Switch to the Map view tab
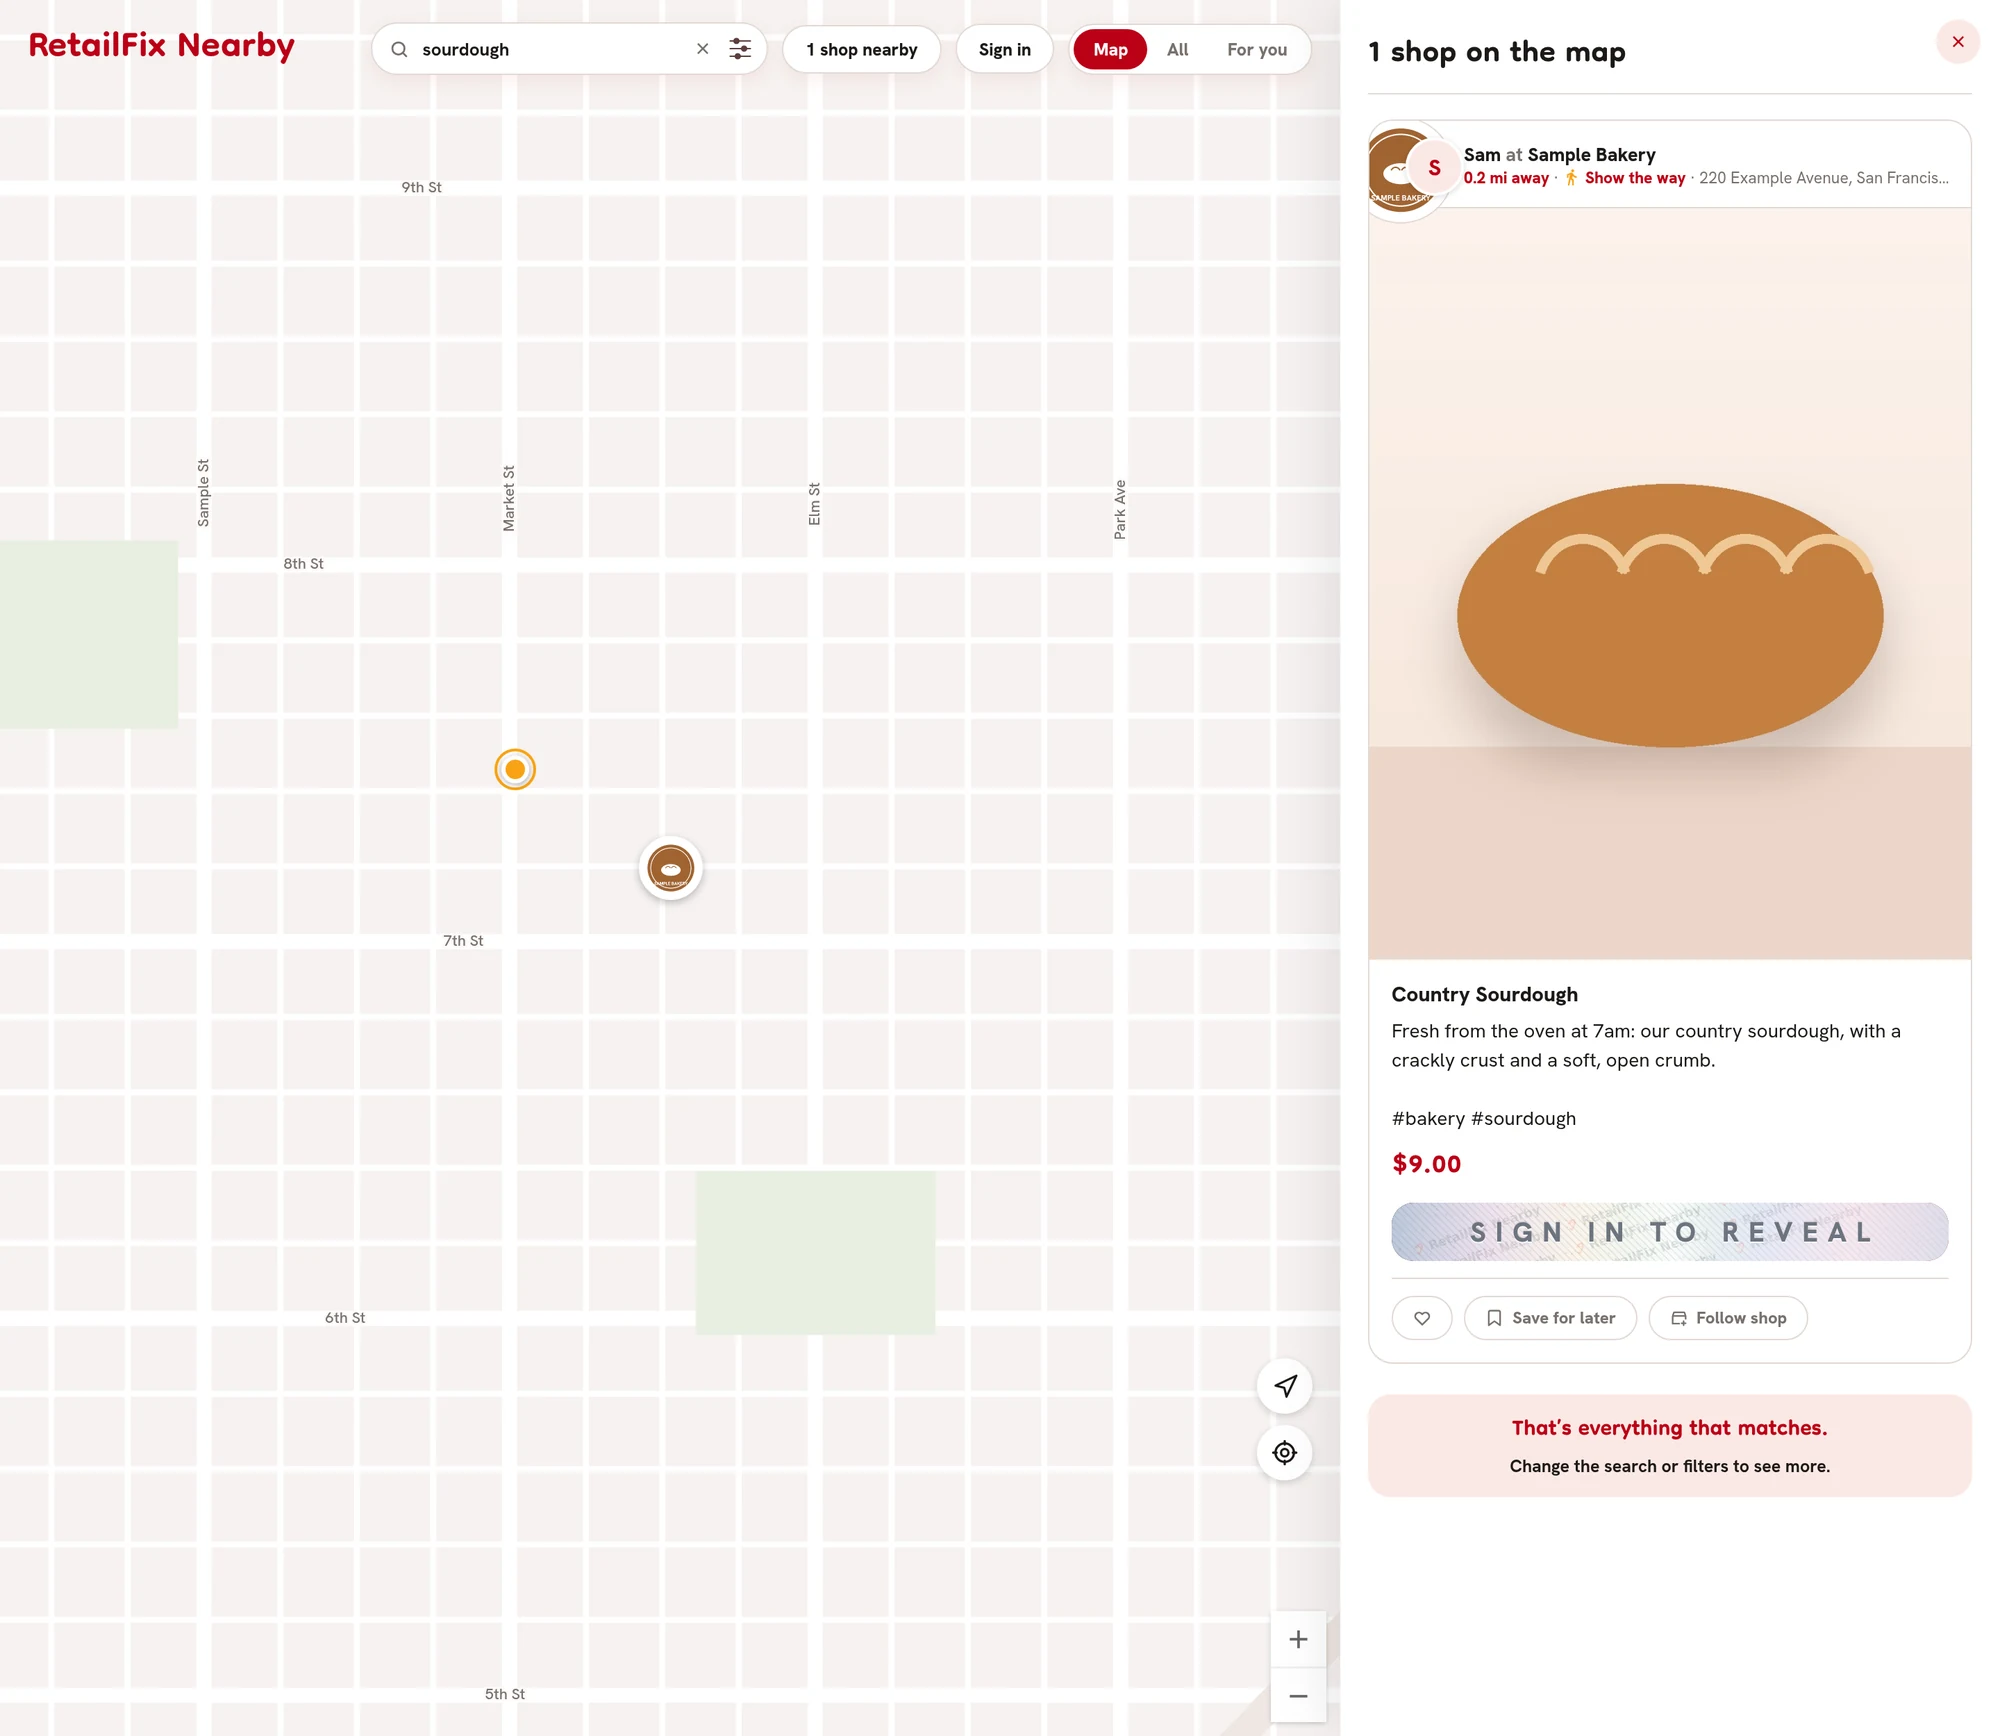This screenshot has height=1736, width=2000. [x=1110, y=49]
